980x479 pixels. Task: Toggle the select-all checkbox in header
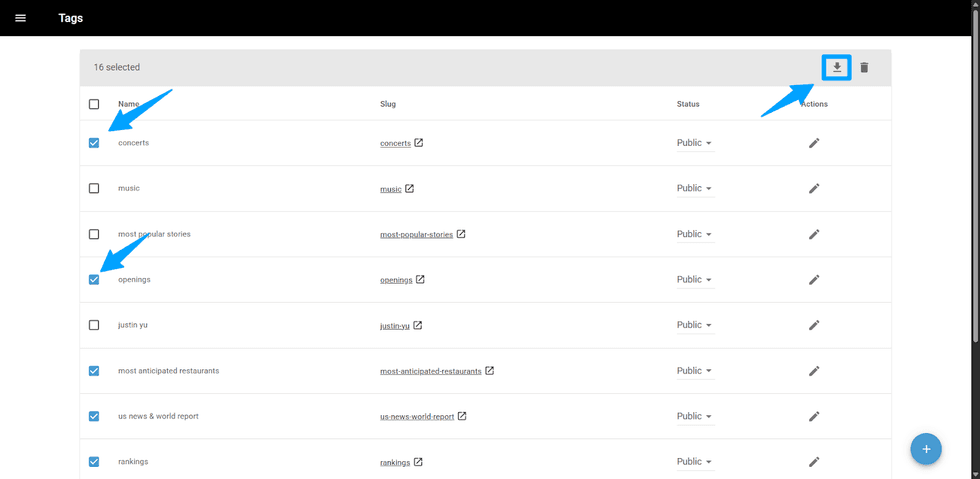pos(94,104)
